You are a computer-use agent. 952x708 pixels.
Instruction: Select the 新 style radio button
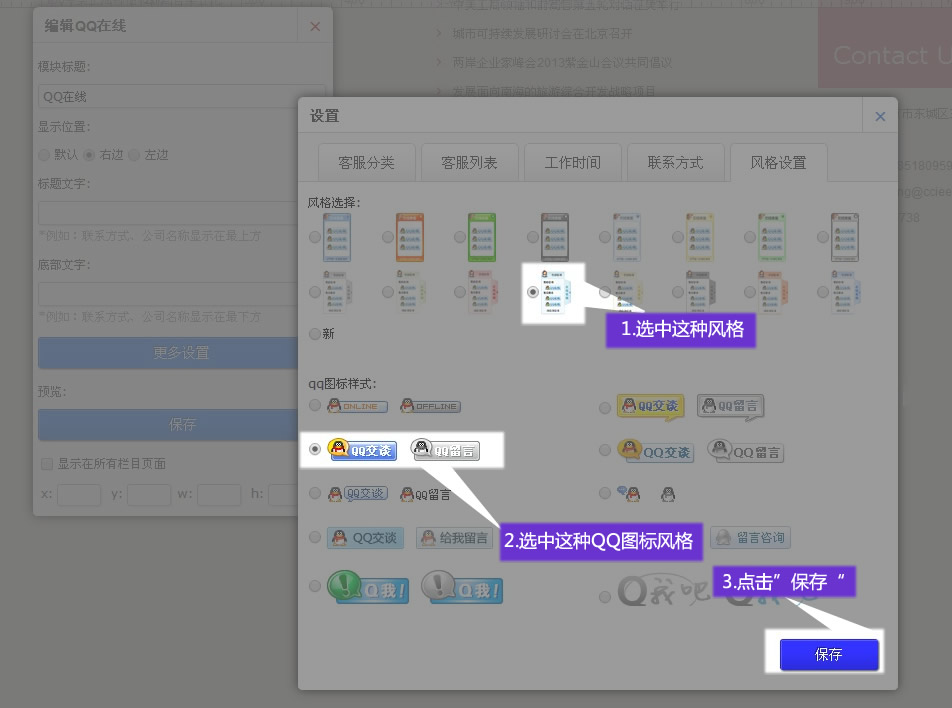point(314,334)
